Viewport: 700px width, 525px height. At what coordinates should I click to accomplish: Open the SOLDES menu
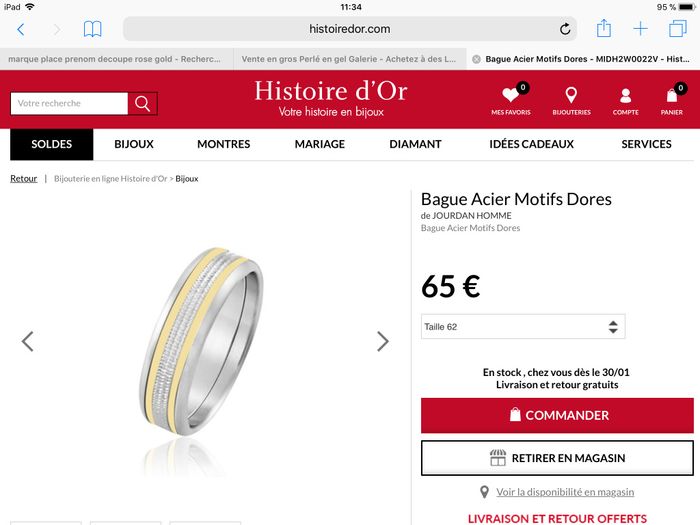tap(52, 144)
